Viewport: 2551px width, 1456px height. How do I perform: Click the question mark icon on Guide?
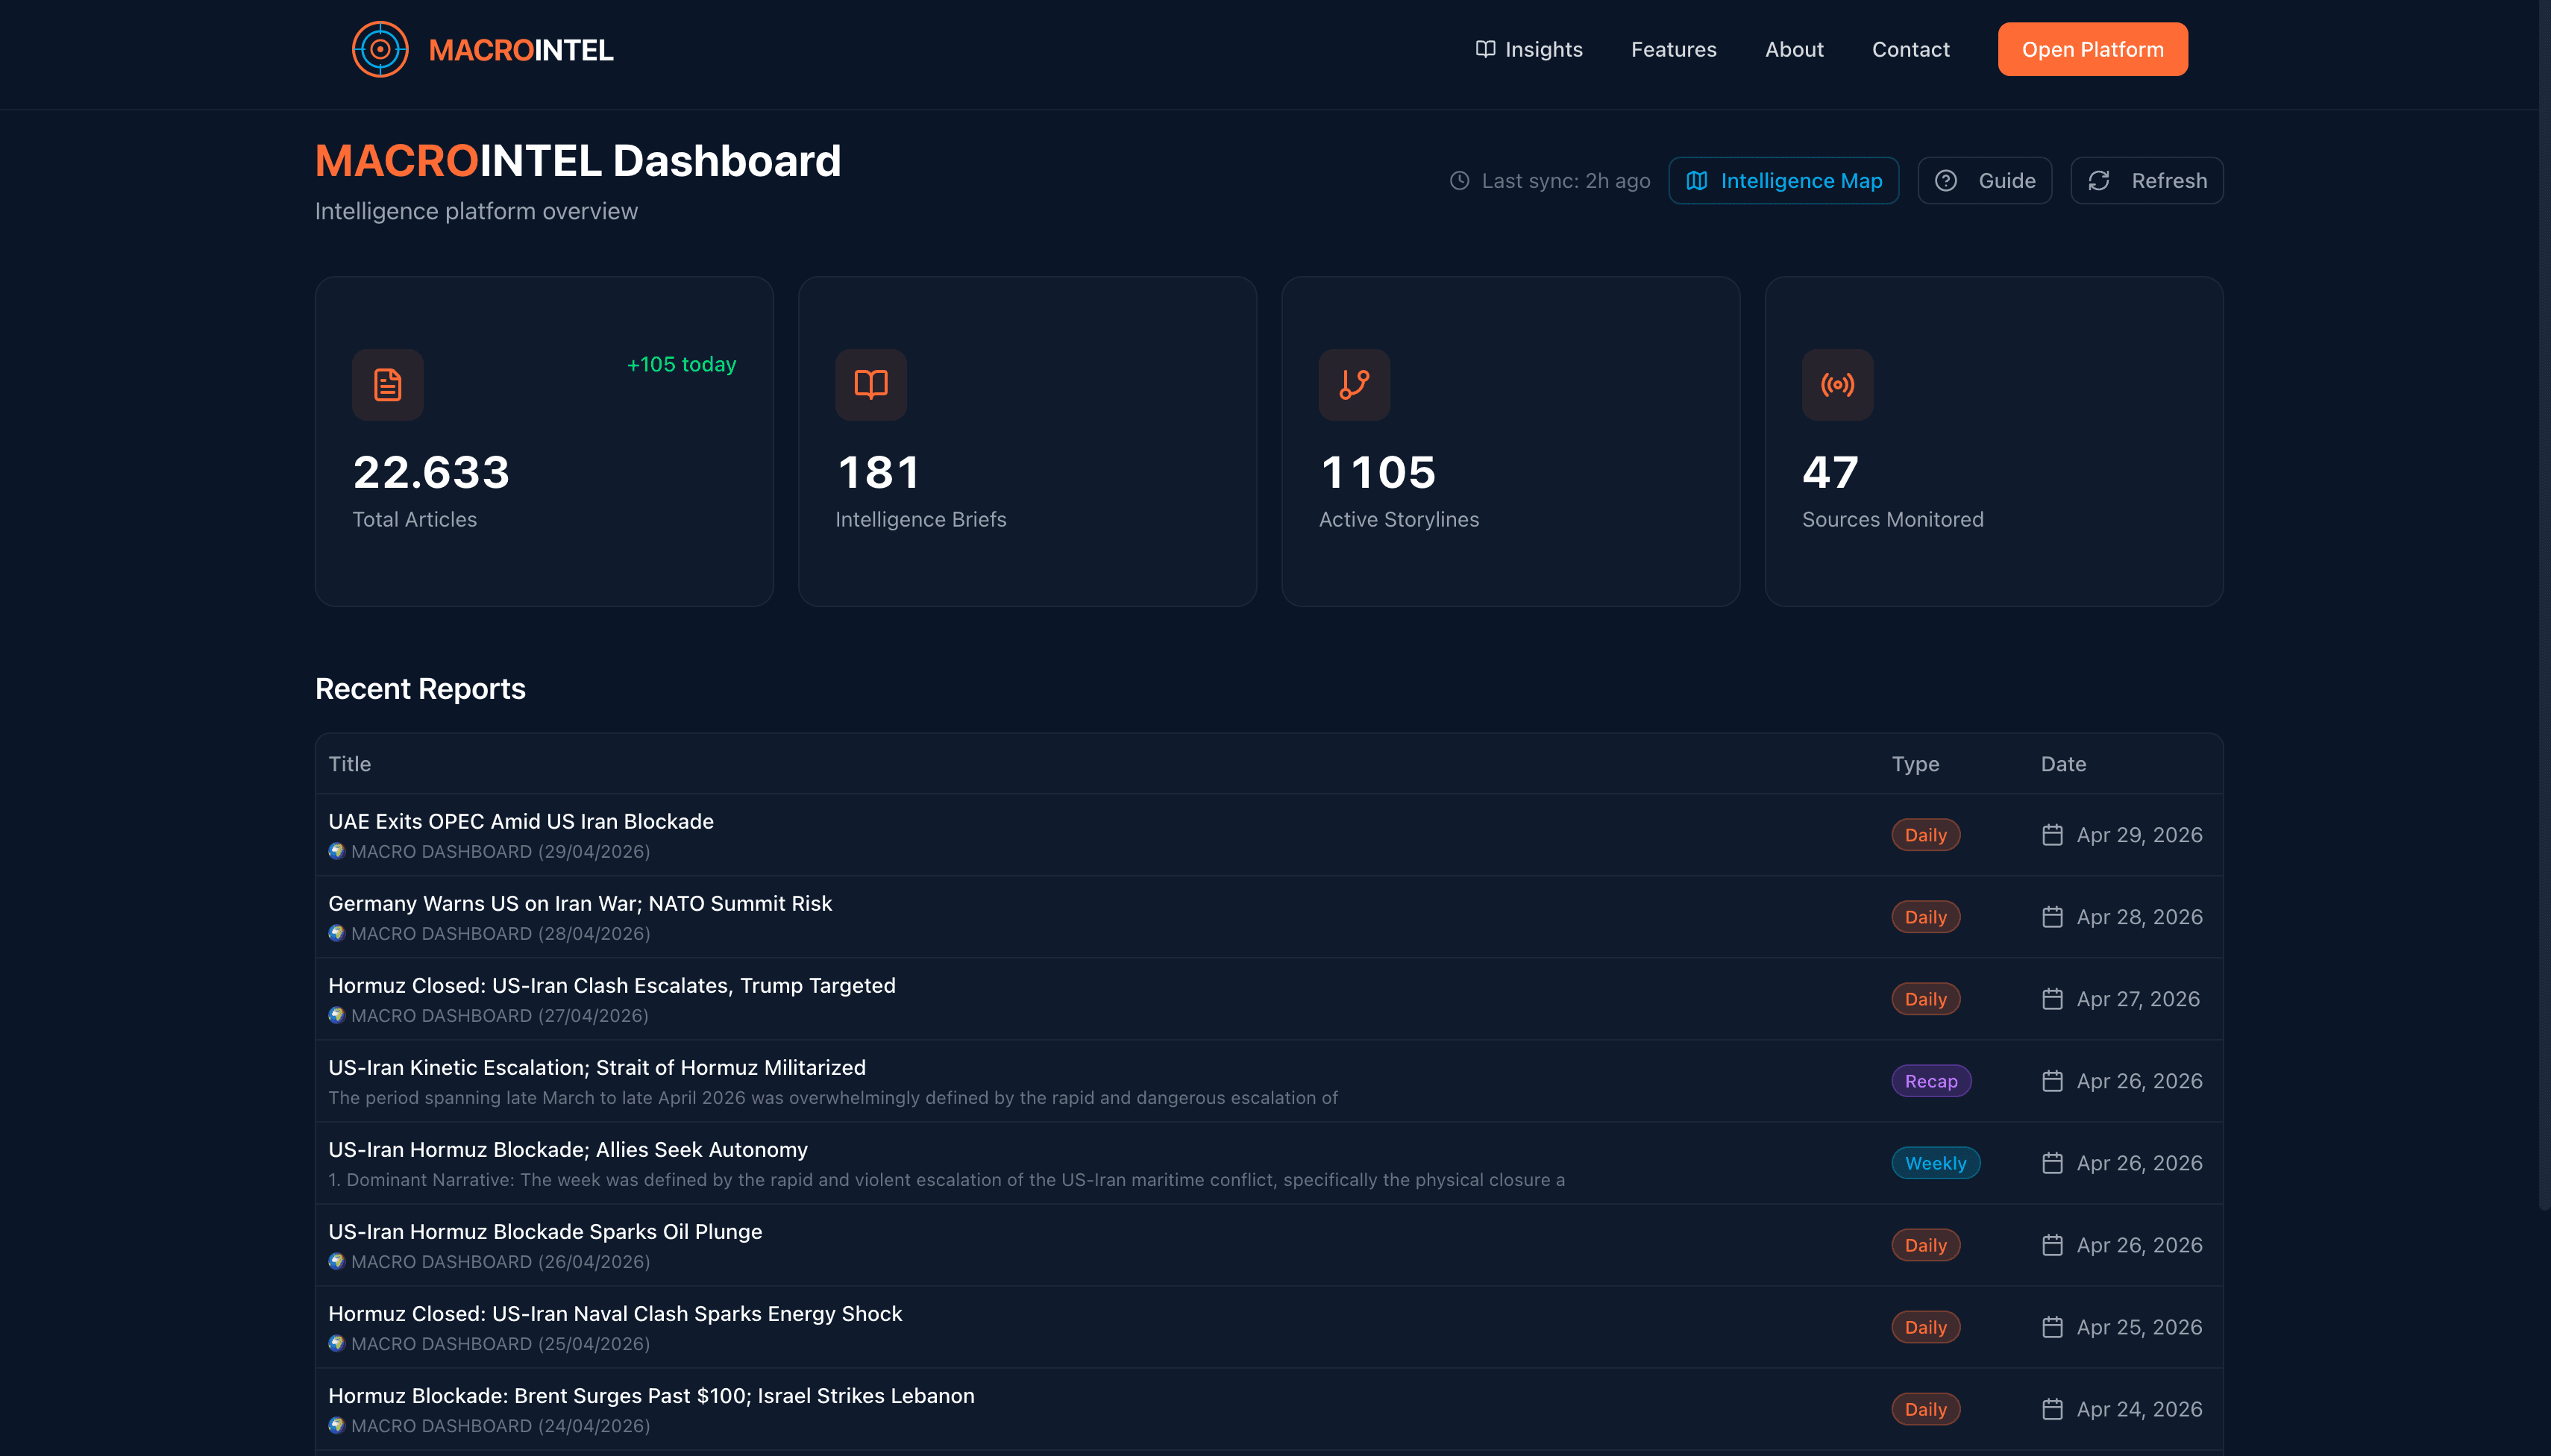click(x=1945, y=181)
